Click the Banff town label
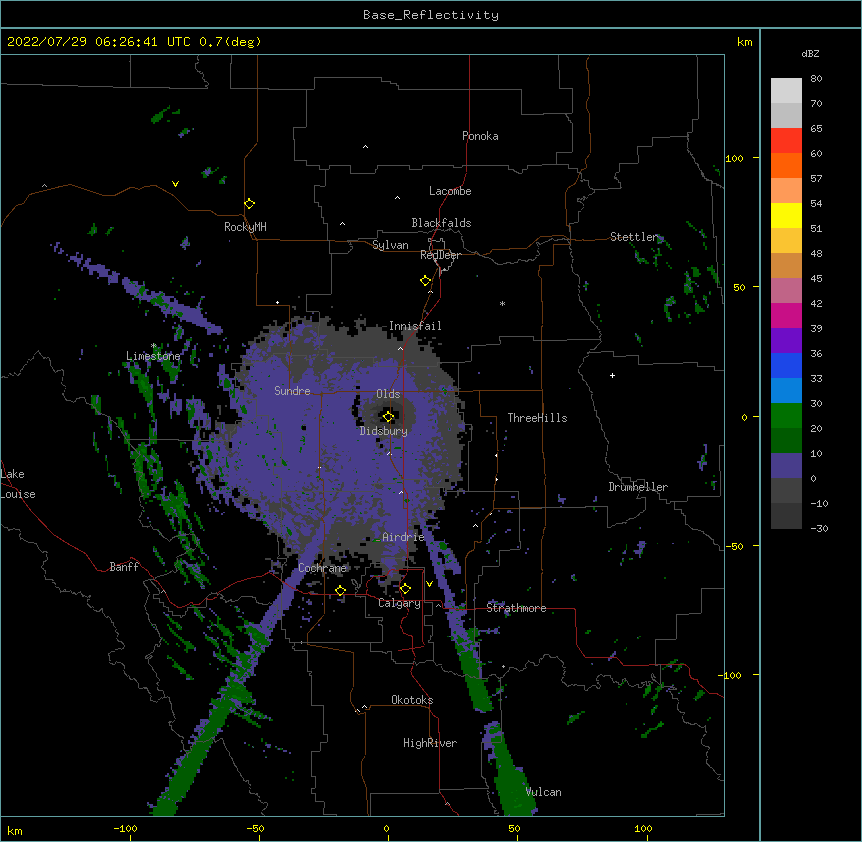The width and height of the screenshot is (862, 842). (124, 567)
